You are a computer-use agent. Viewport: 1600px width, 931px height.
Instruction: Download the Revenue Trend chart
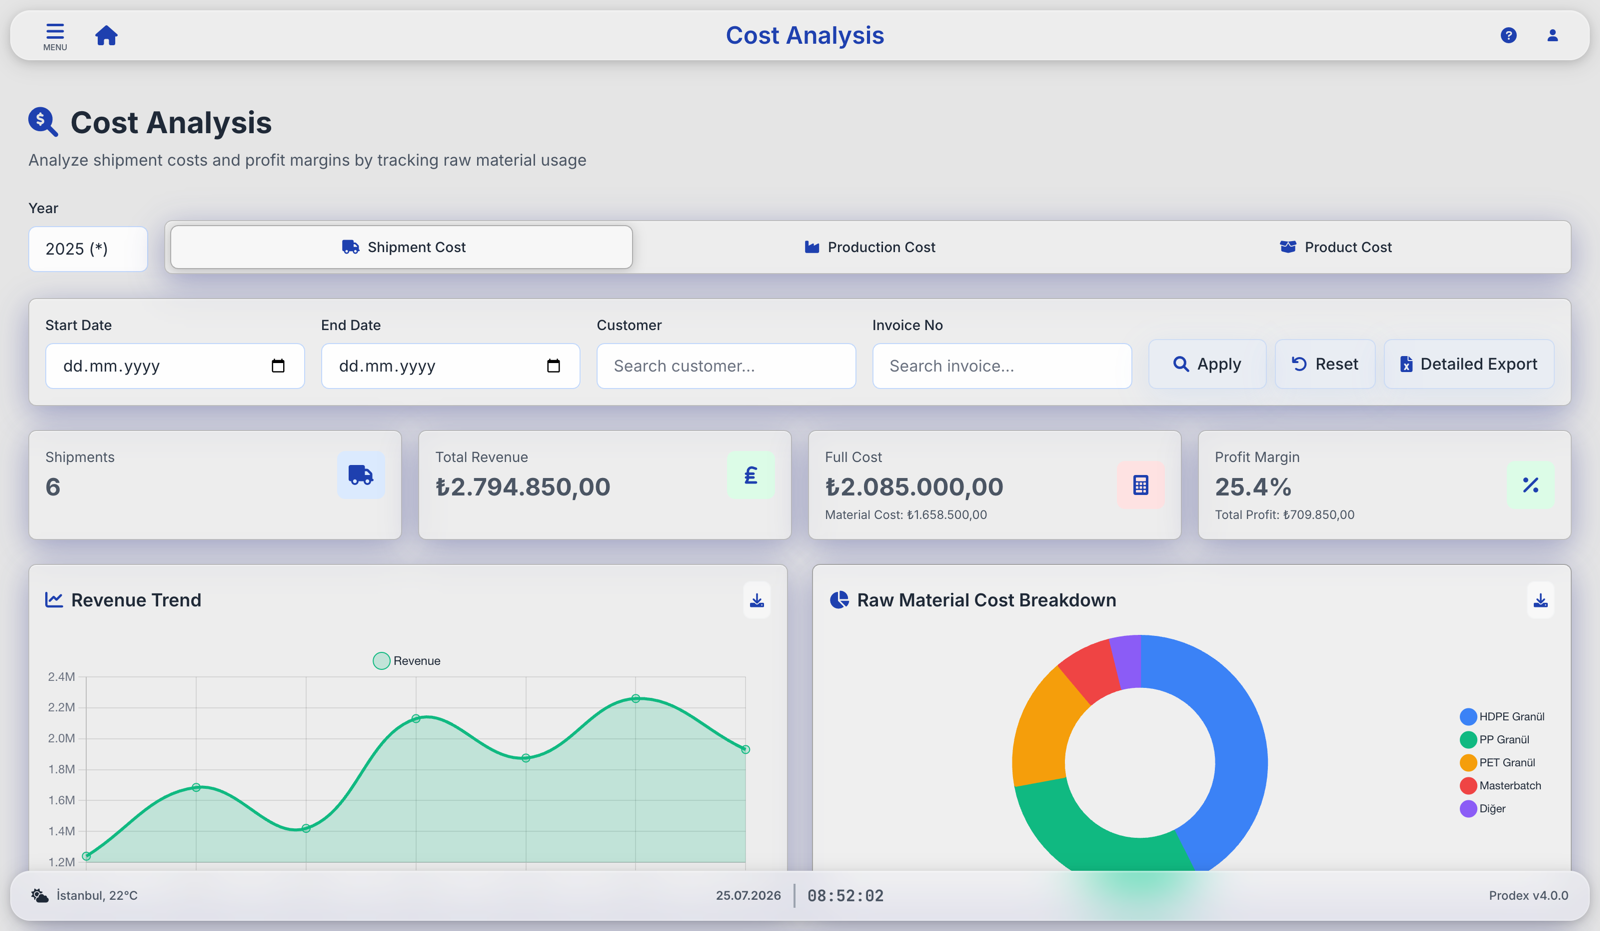[757, 600]
